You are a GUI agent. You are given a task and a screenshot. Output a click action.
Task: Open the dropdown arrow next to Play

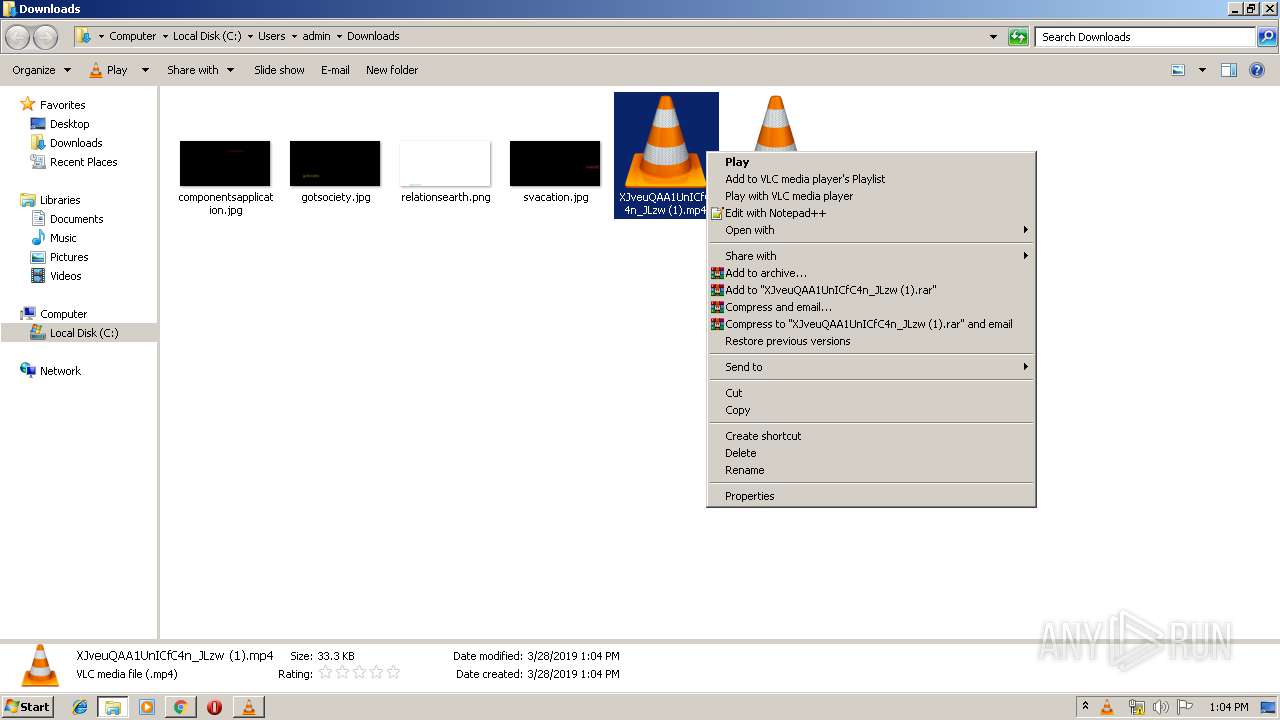[x=145, y=70]
